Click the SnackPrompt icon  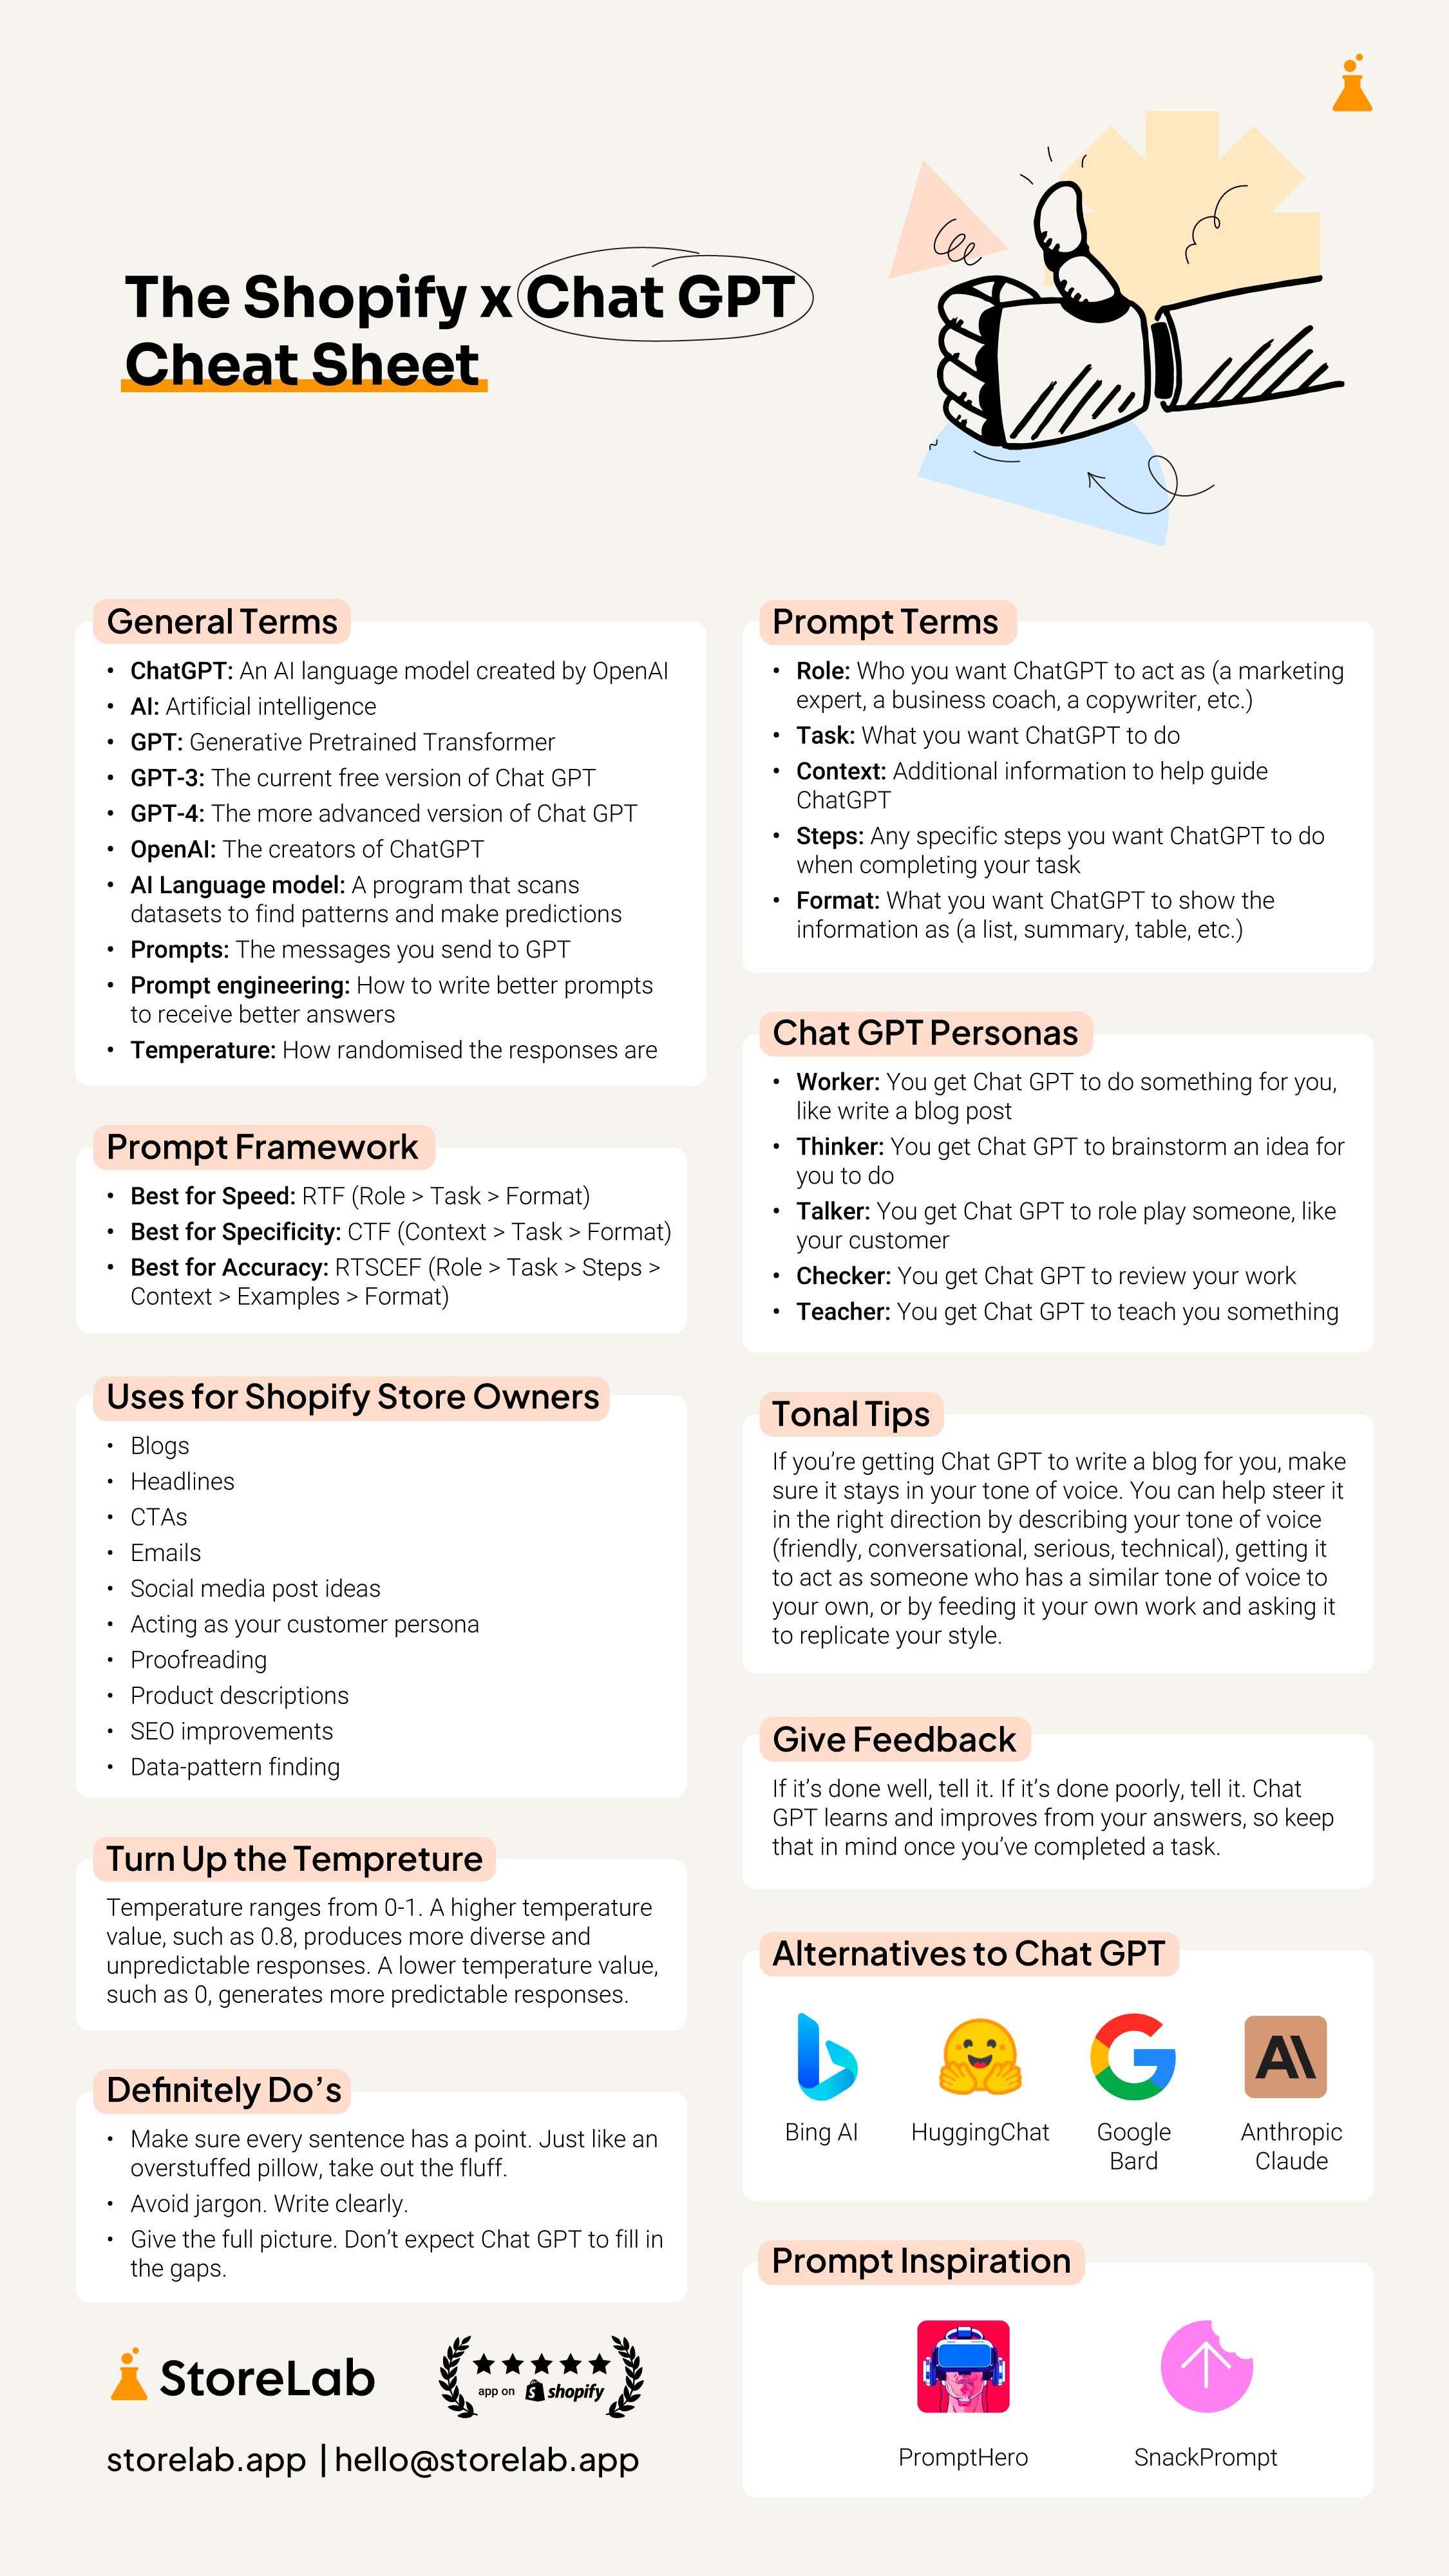[1207, 2369]
